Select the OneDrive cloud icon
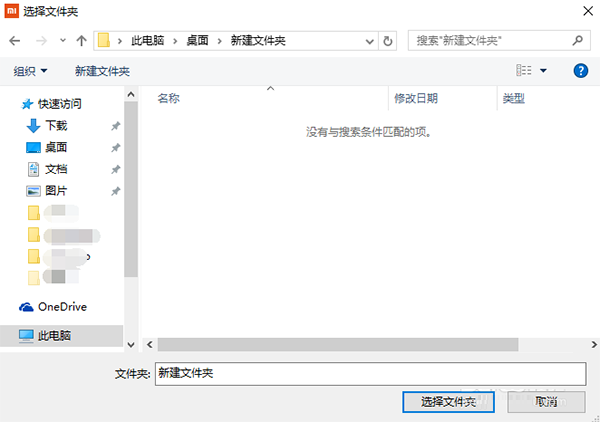Screen dimensions: 600x422 27,307
